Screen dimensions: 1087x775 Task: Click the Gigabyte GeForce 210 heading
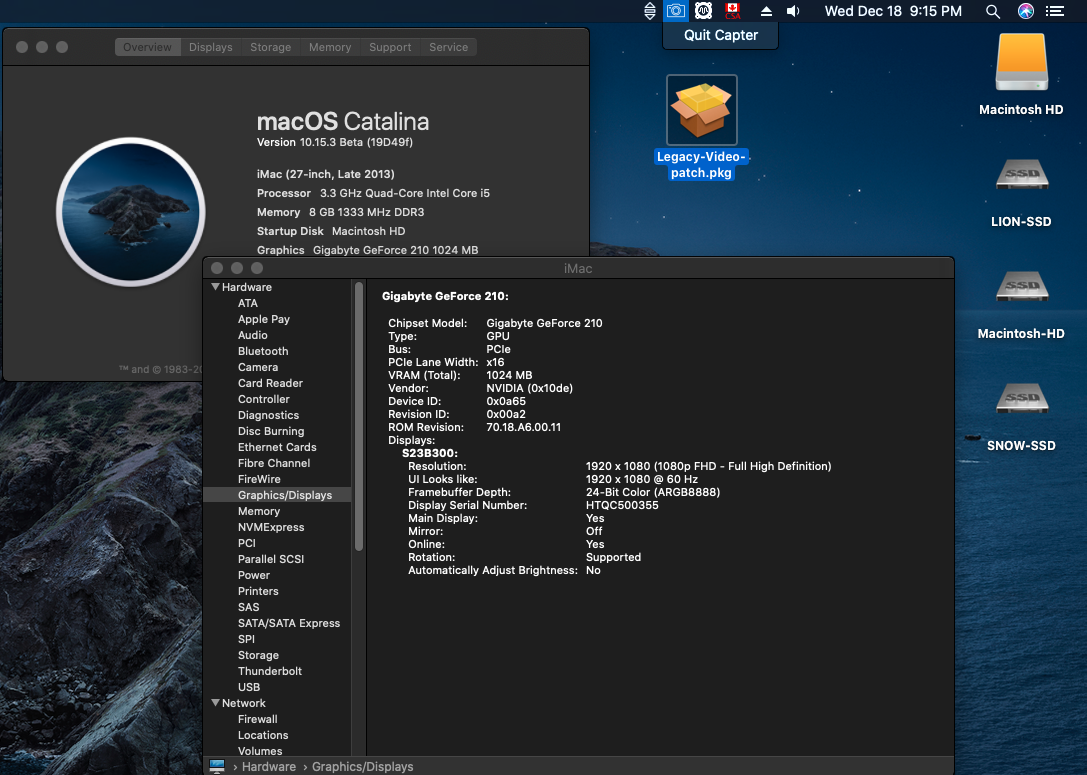[x=445, y=296]
